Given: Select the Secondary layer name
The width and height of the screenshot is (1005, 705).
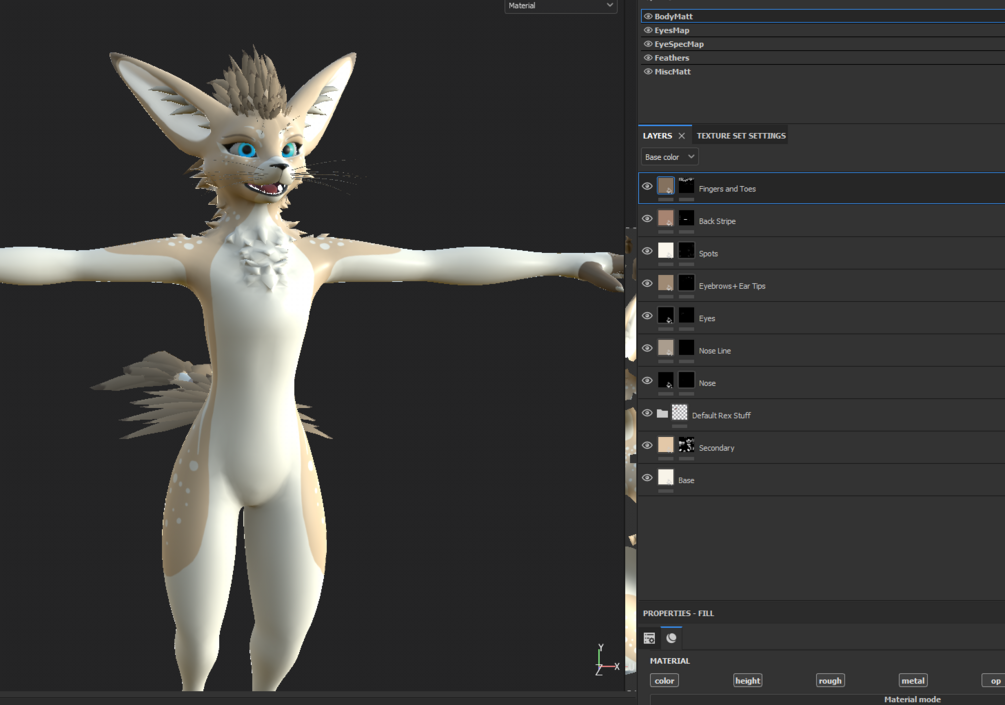Looking at the screenshot, I should (717, 448).
